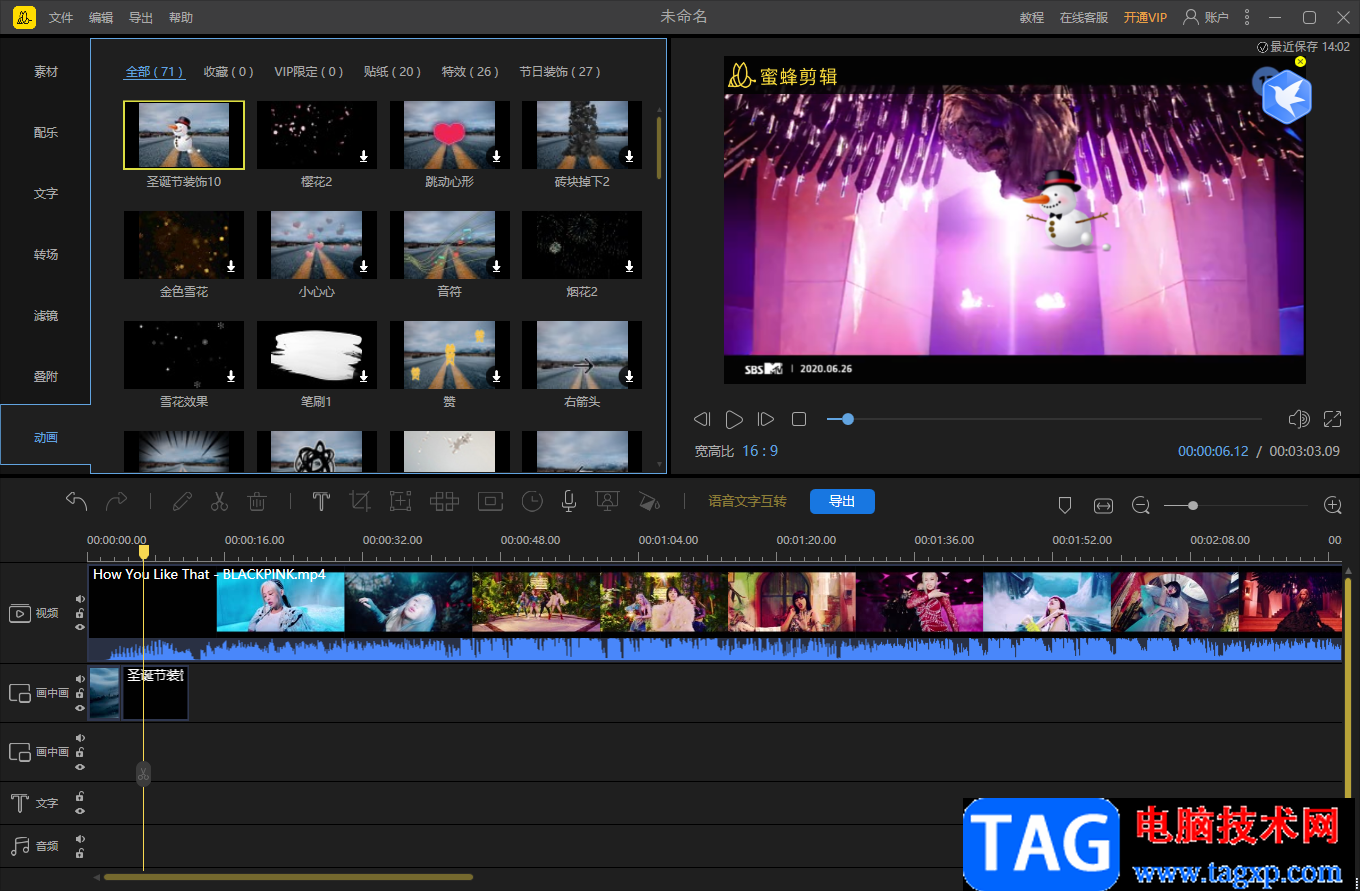Viewport: 1360px width, 891px height.
Task: Download the 金色雪花 animation
Action: click(231, 266)
